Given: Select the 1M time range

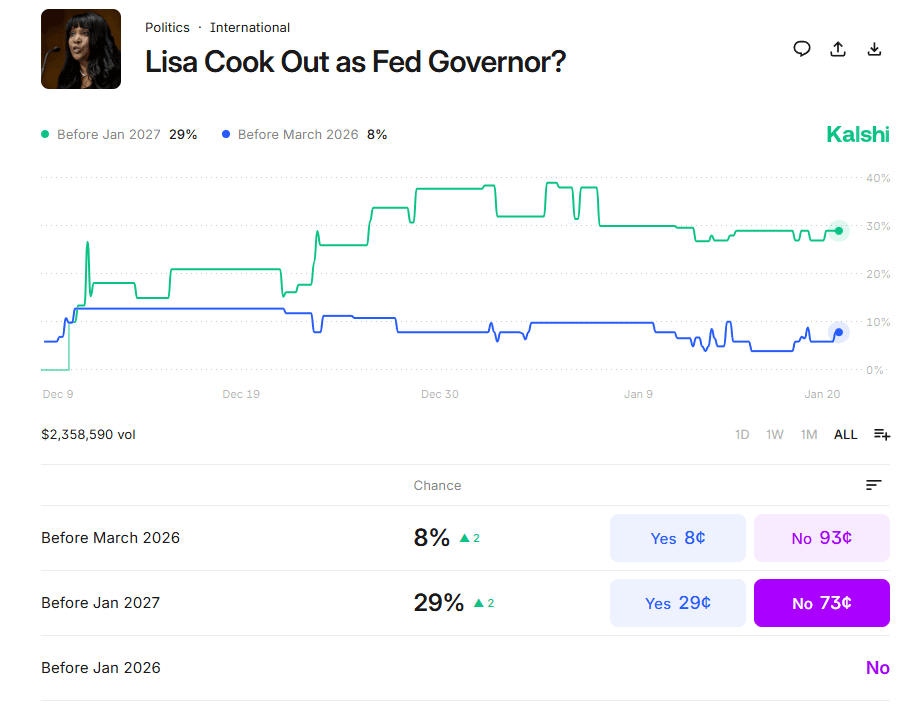Looking at the screenshot, I should click(809, 434).
